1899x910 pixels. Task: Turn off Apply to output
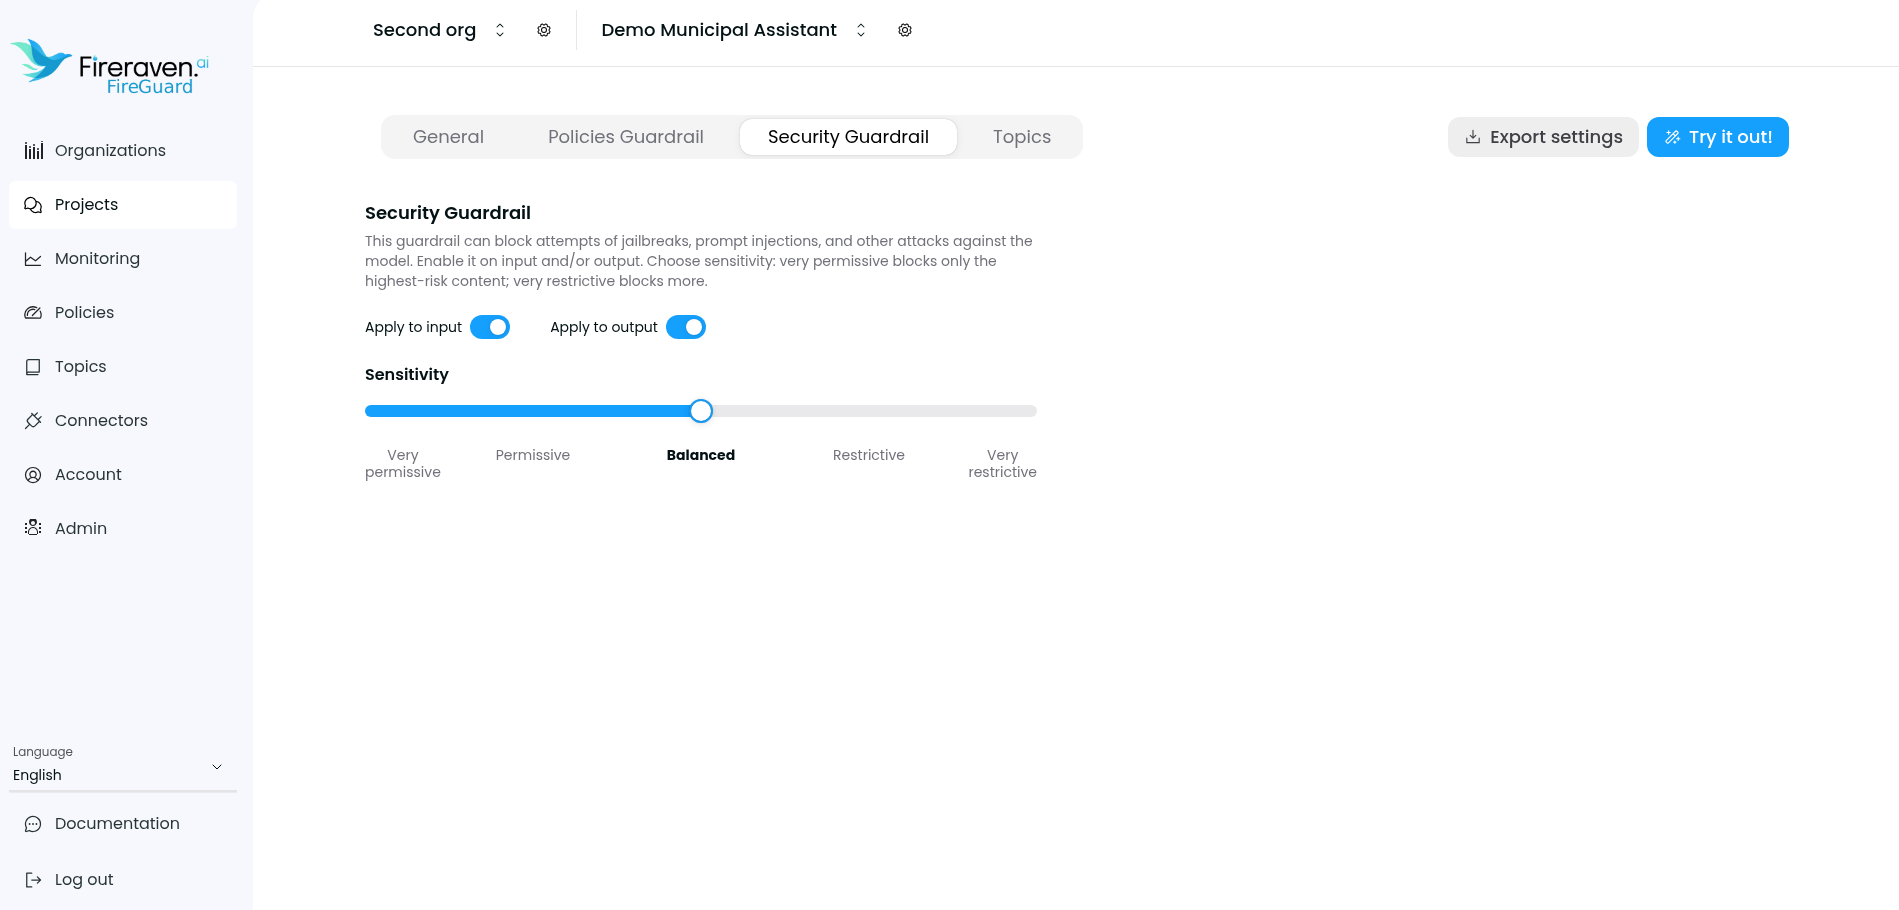[685, 326]
